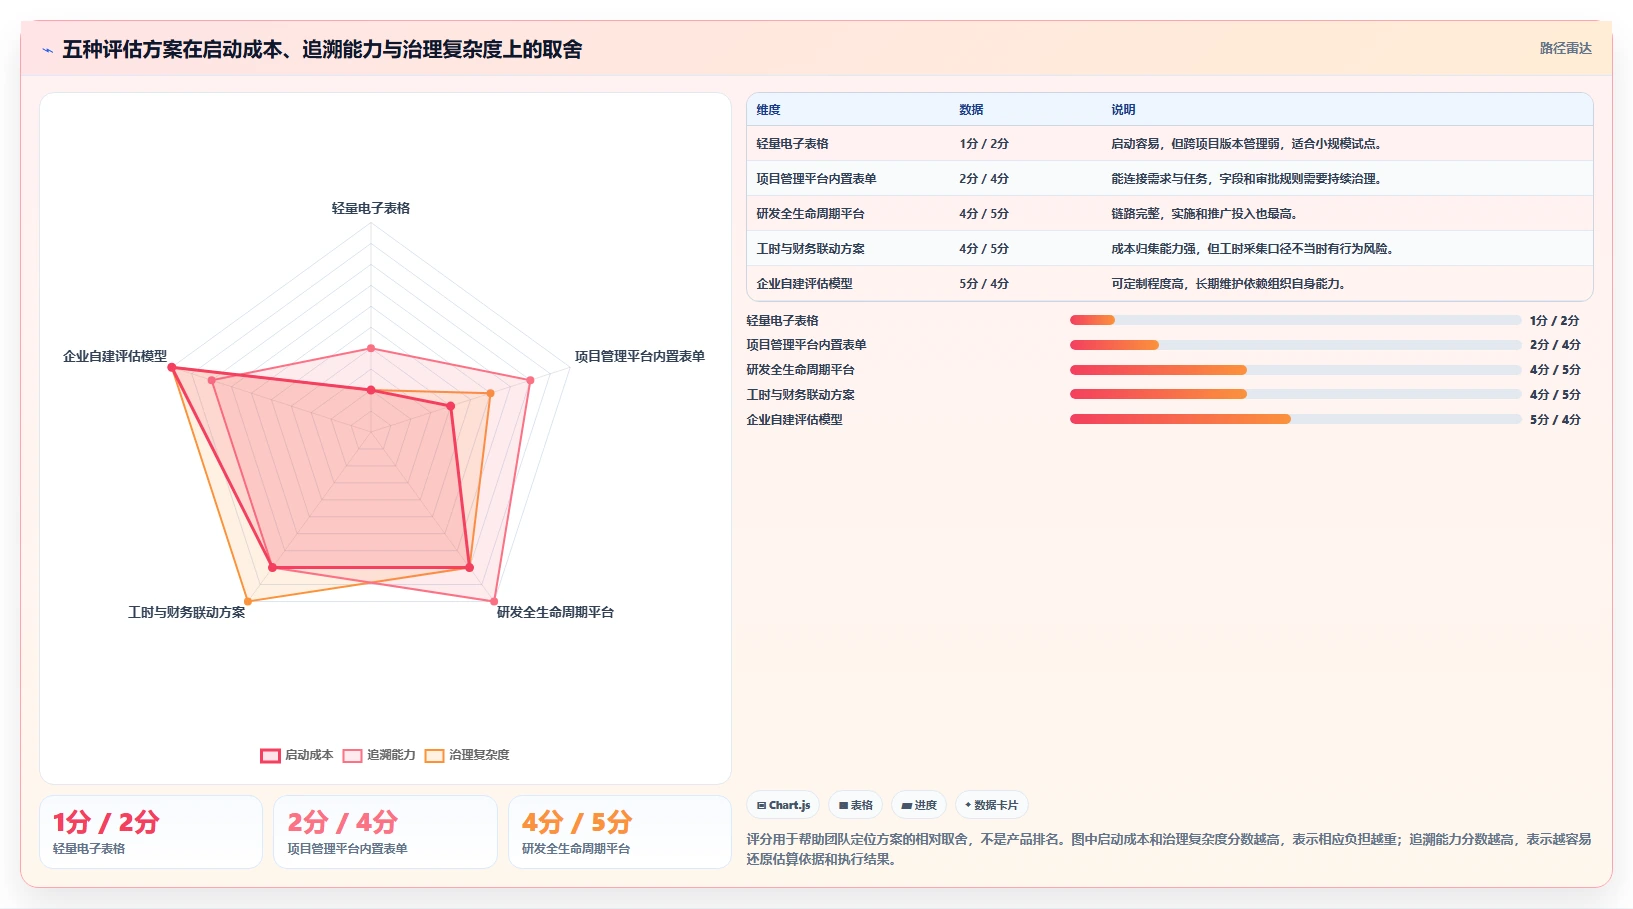Click the 数据卡片 tag chip
1633x909 pixels.
click(x=991, y=805)
